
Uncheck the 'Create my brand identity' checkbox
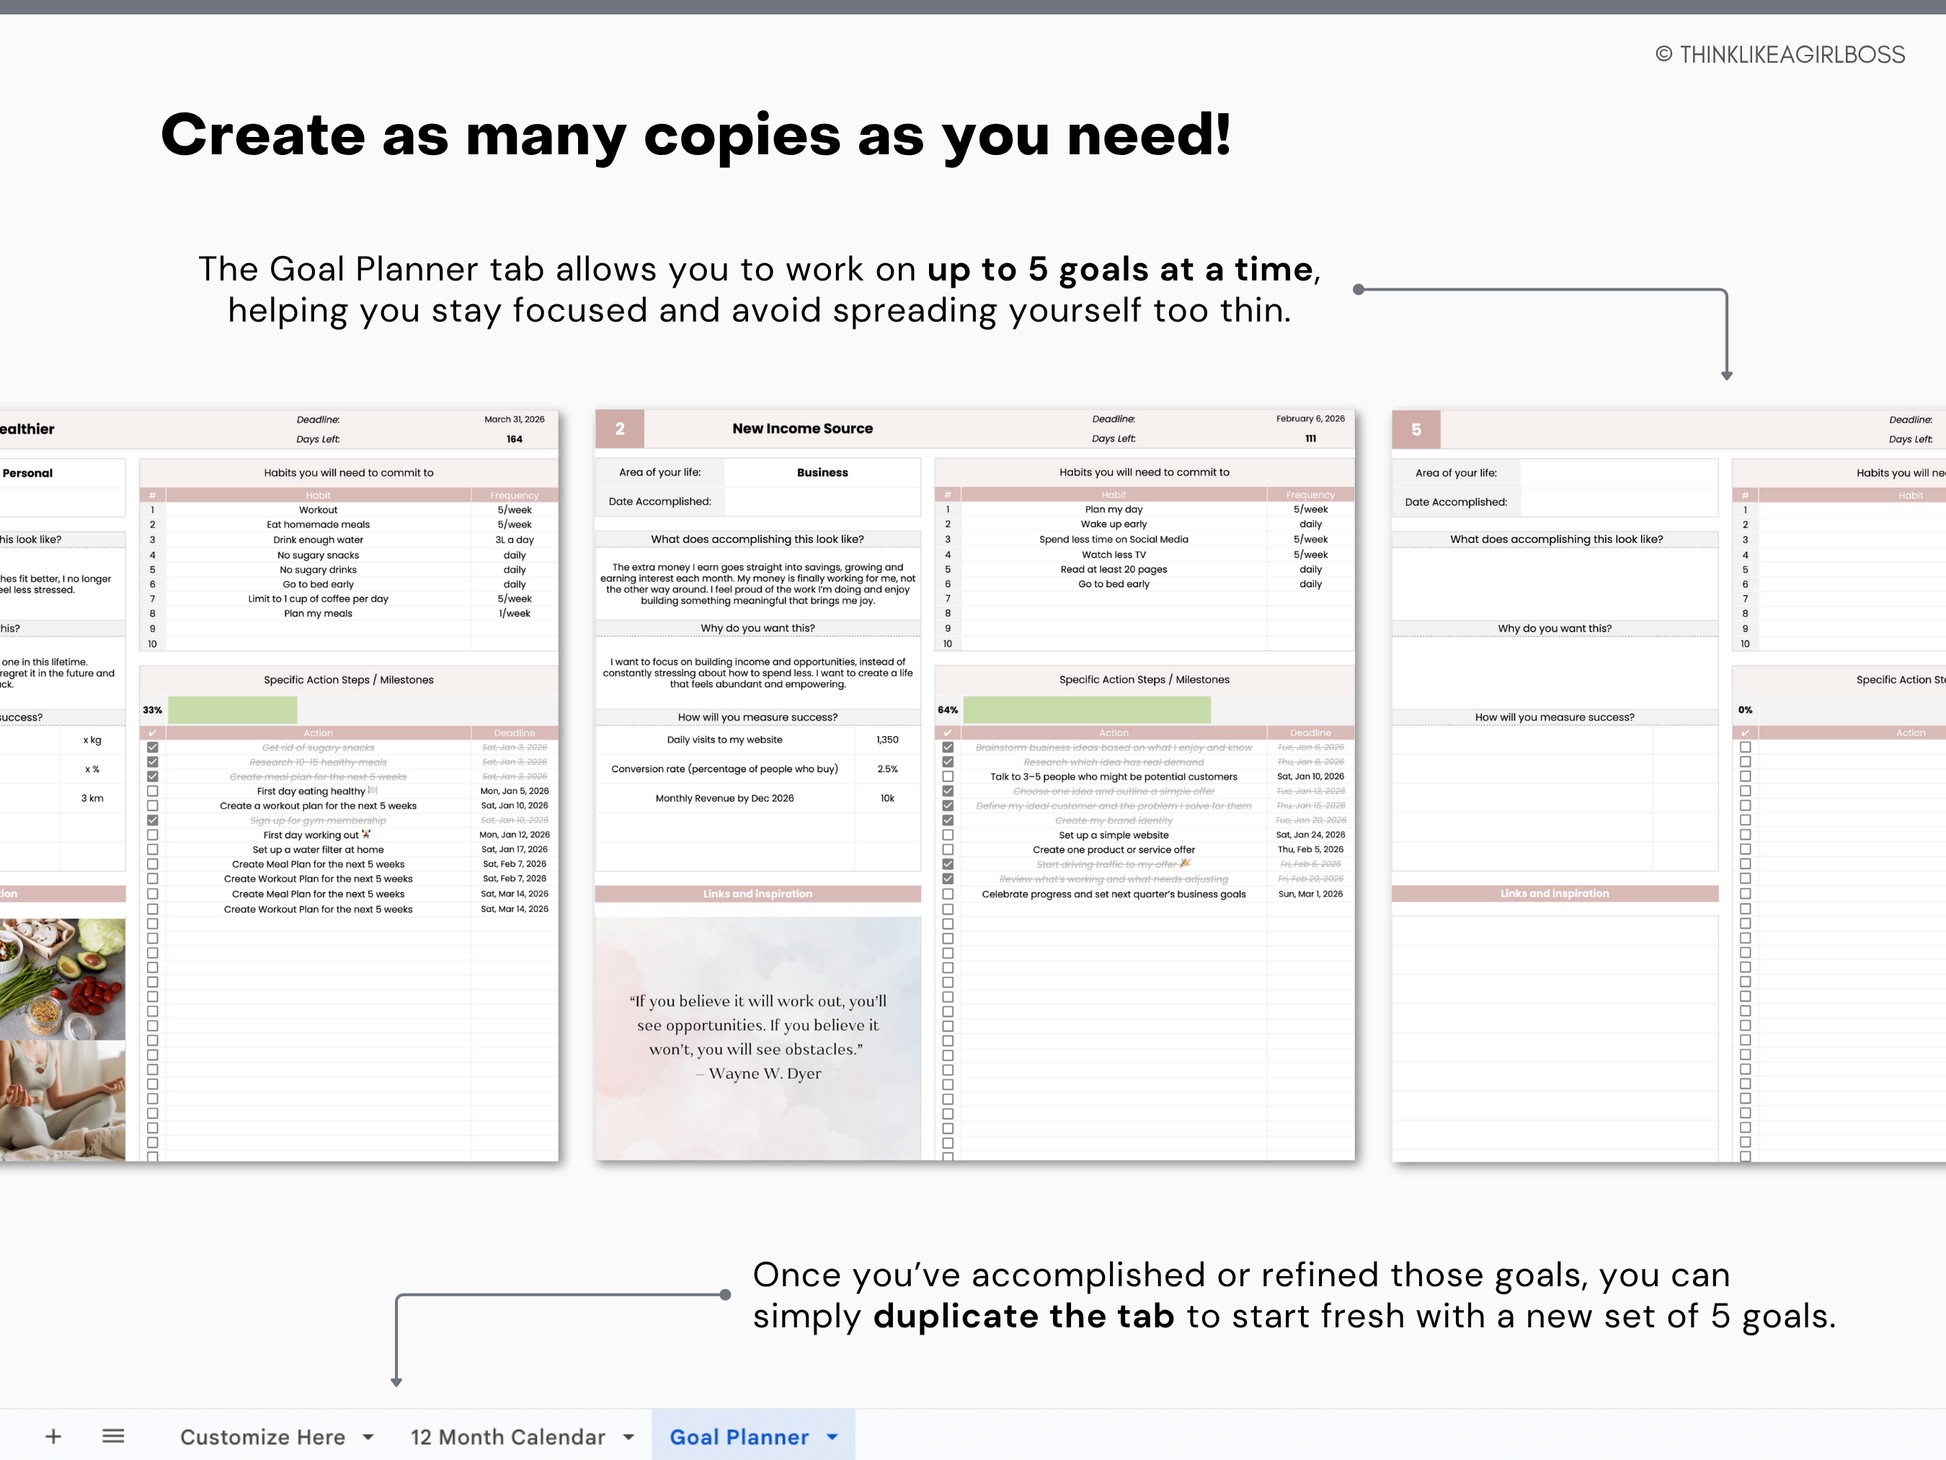pos(948,820)
